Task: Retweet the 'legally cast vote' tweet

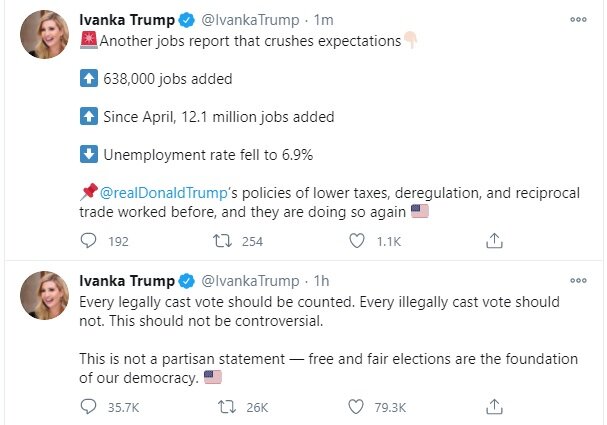Action: pyautogui.click(x=224, y=406)
